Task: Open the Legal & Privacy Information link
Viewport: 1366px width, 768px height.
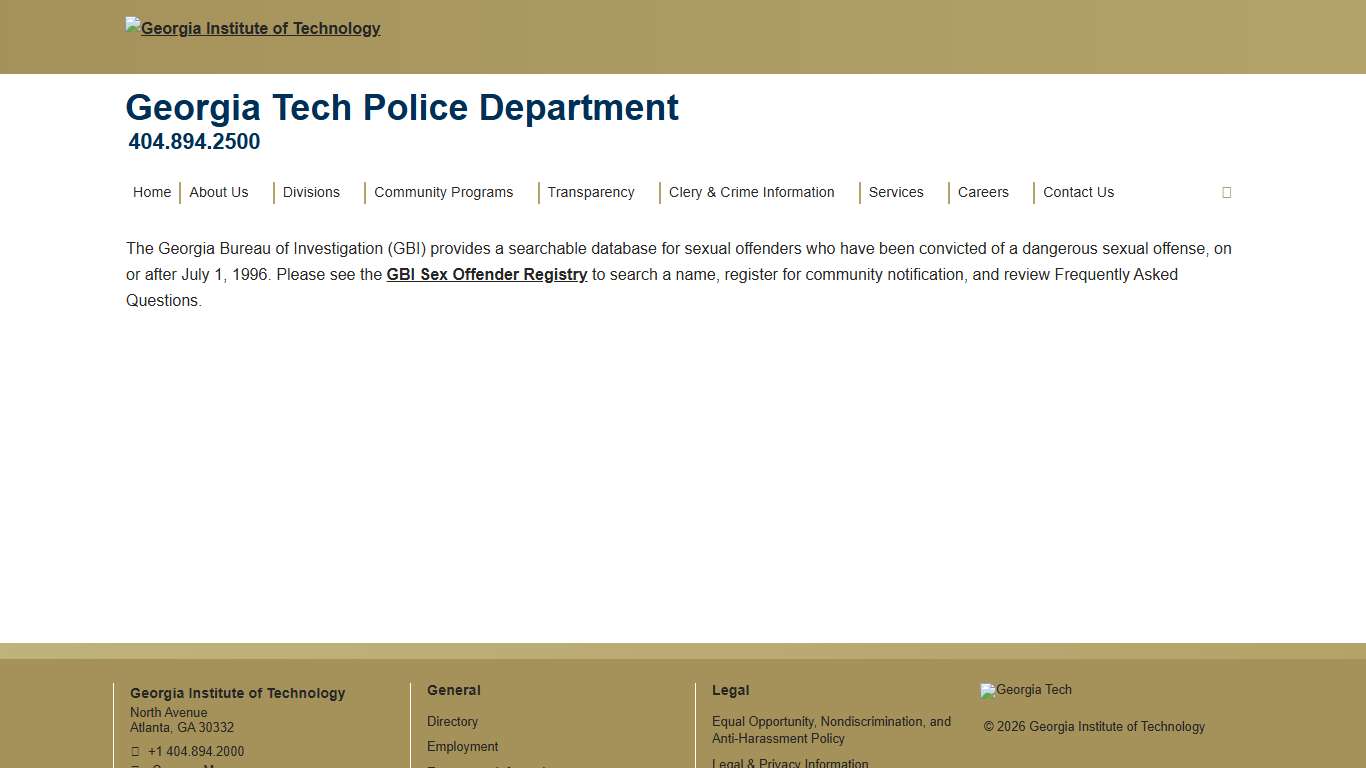Action: 790,763
